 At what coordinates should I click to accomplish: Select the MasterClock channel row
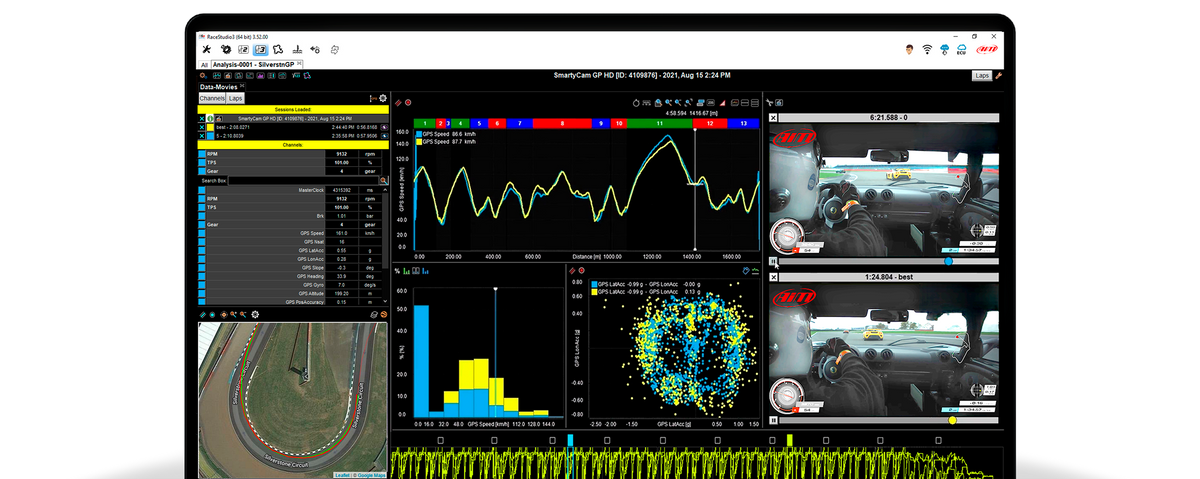[x=290, y=190]
